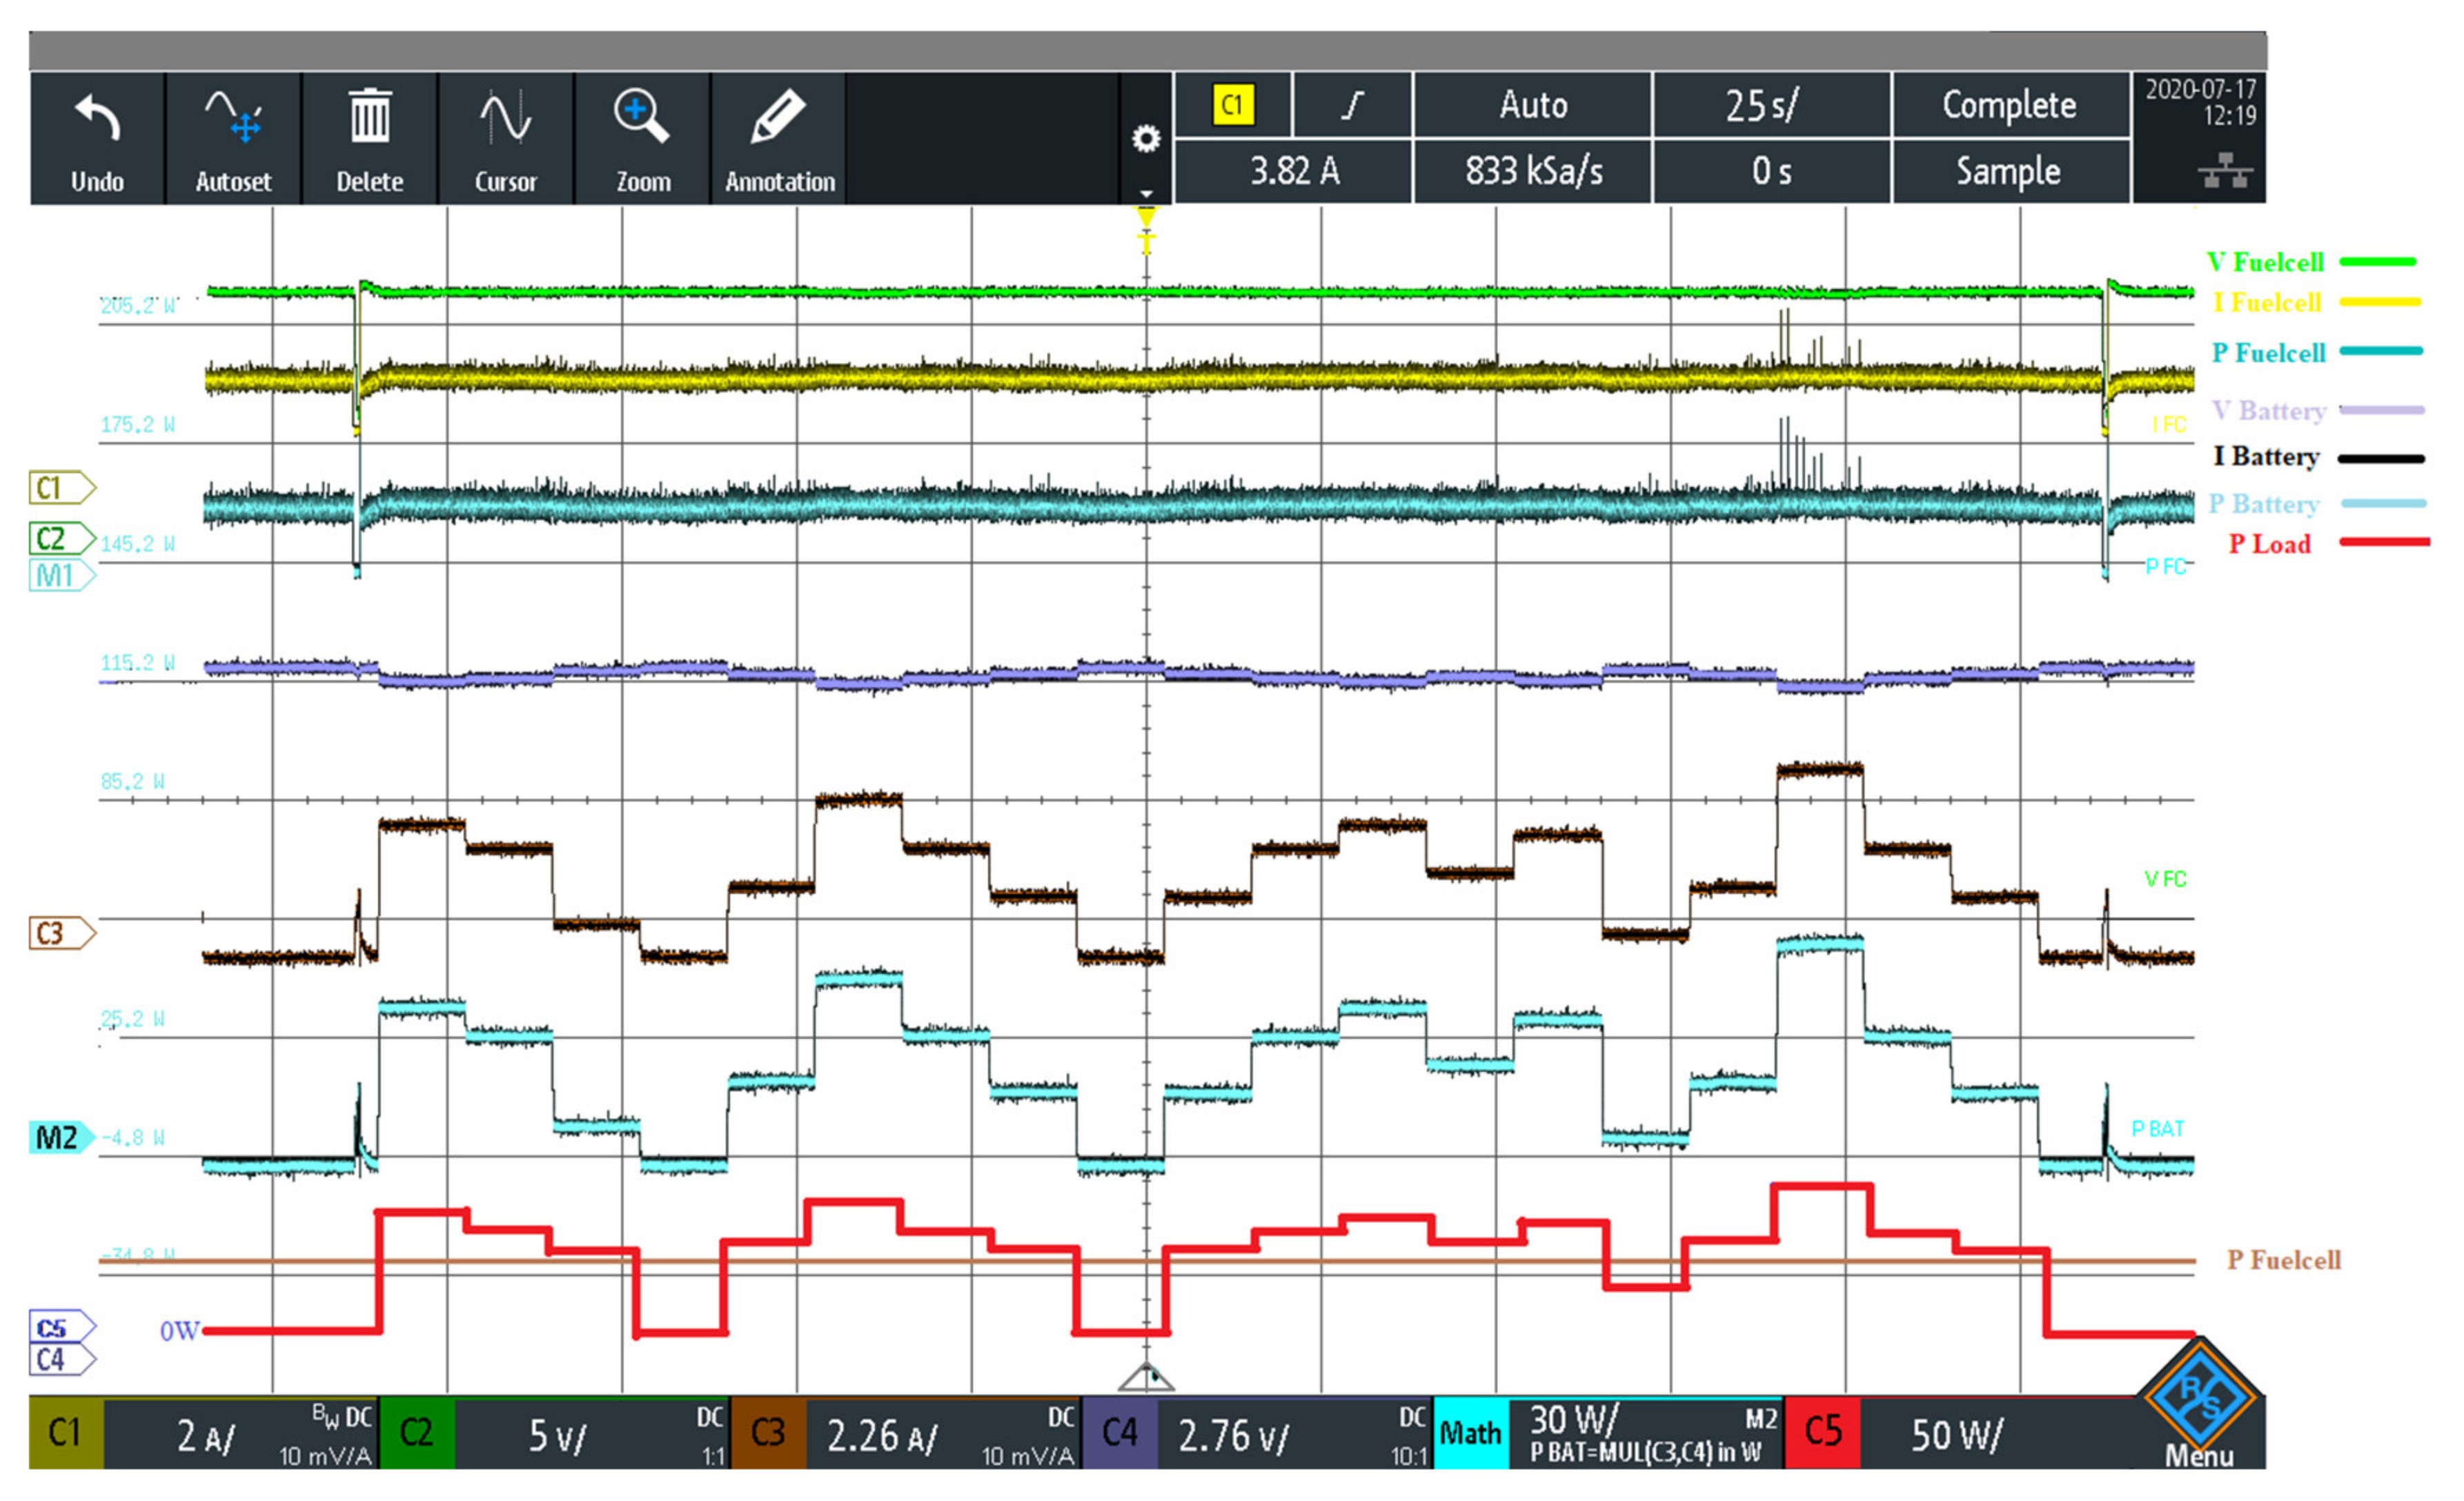Toggle channel C1 at bottom bar
This screenshot has width=2464, height=1501.
[66, 1432]
